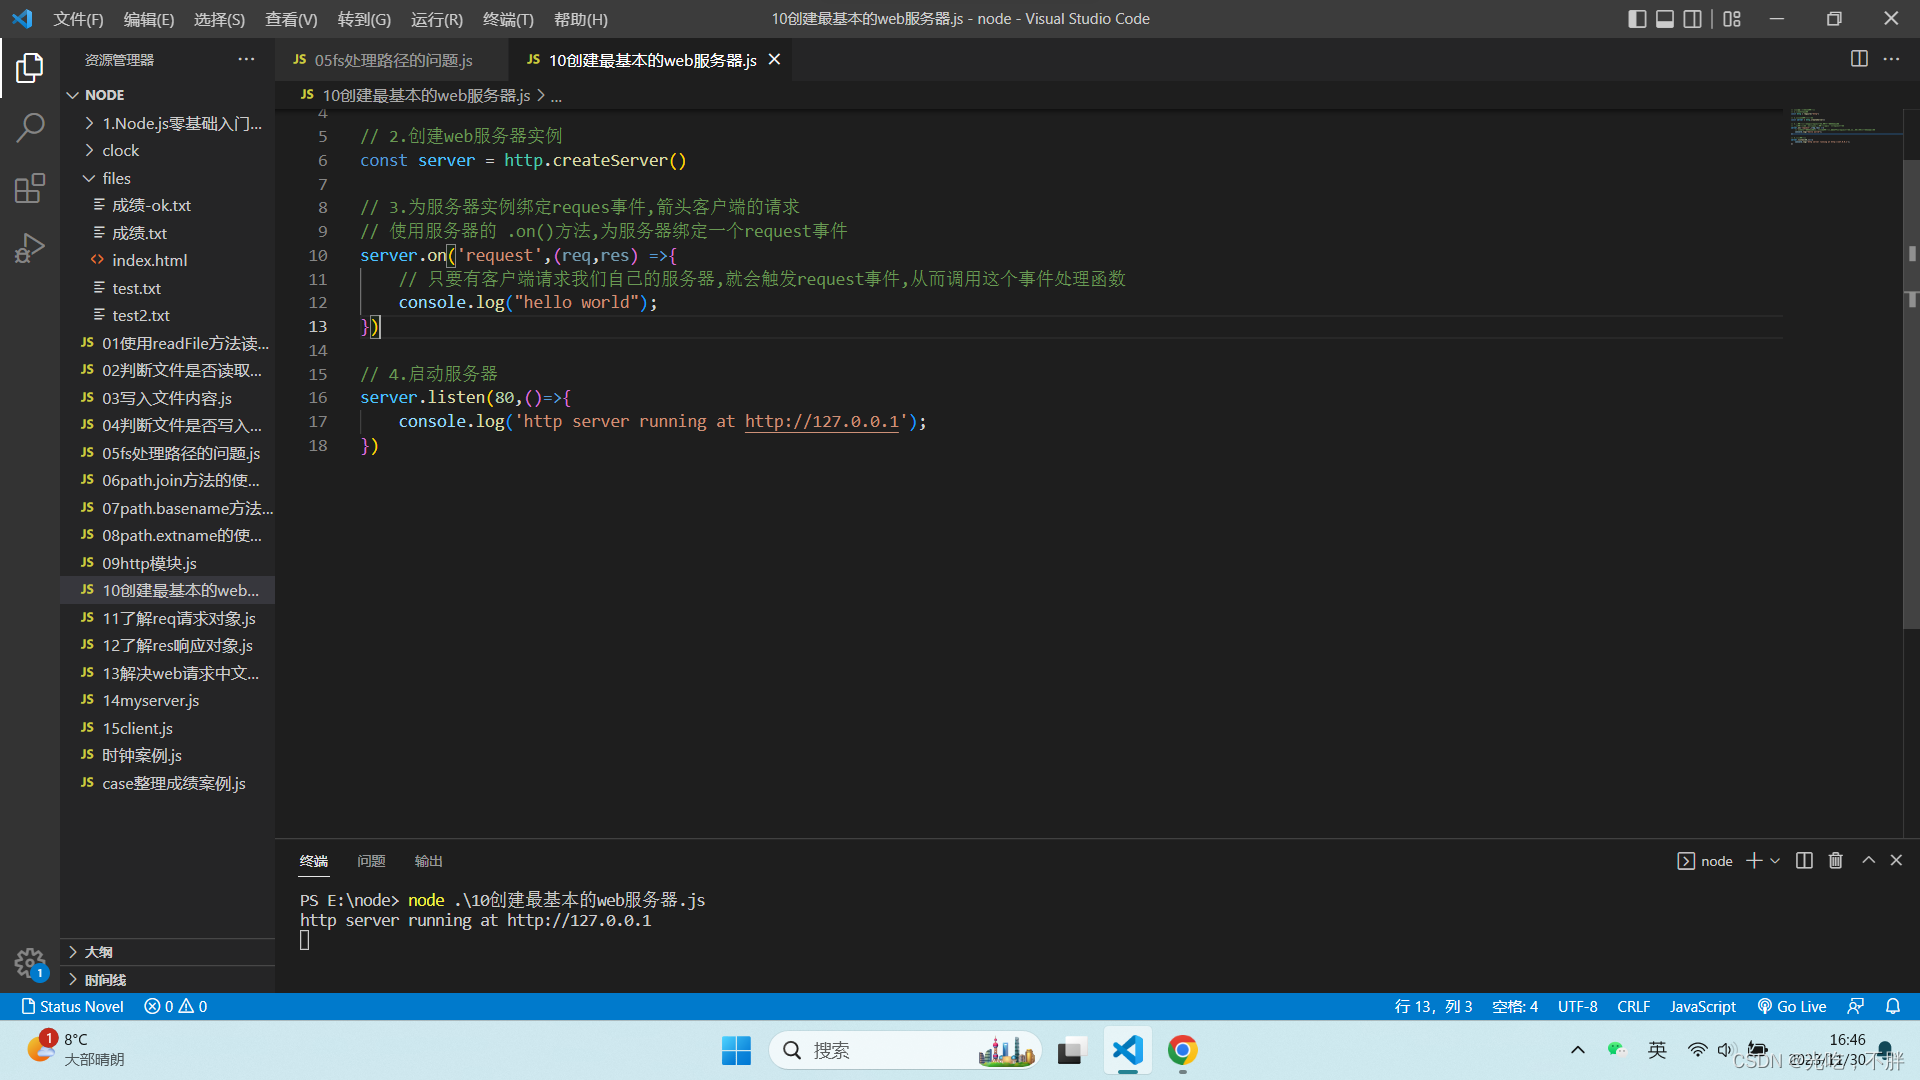Open the Search view in activity bar
The height and width of the screenshot is (1080, 1920).
point(30,127)
